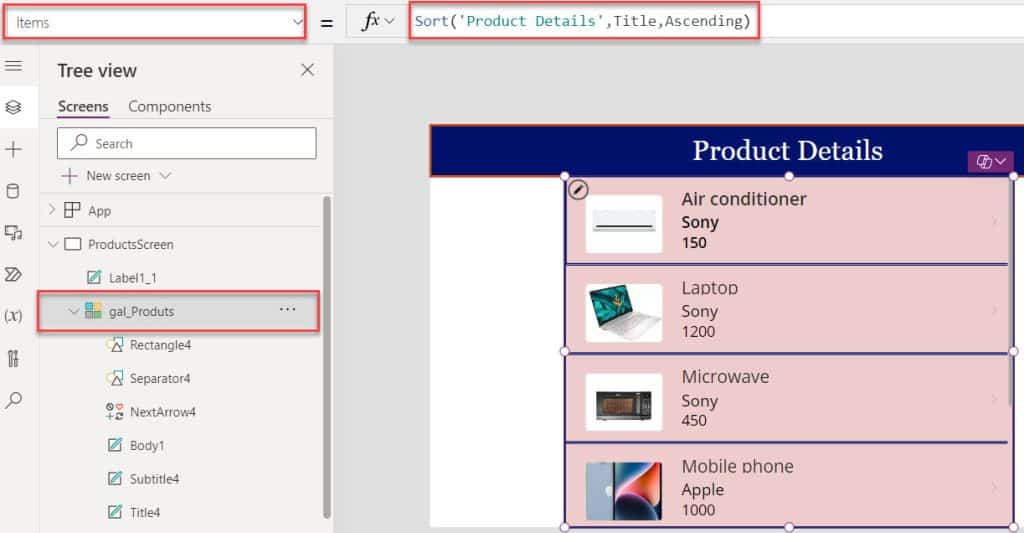The height and width of the screenshot is (533, 1024).
Task: Open the hamburger menu icon
Action: point(13,65)
